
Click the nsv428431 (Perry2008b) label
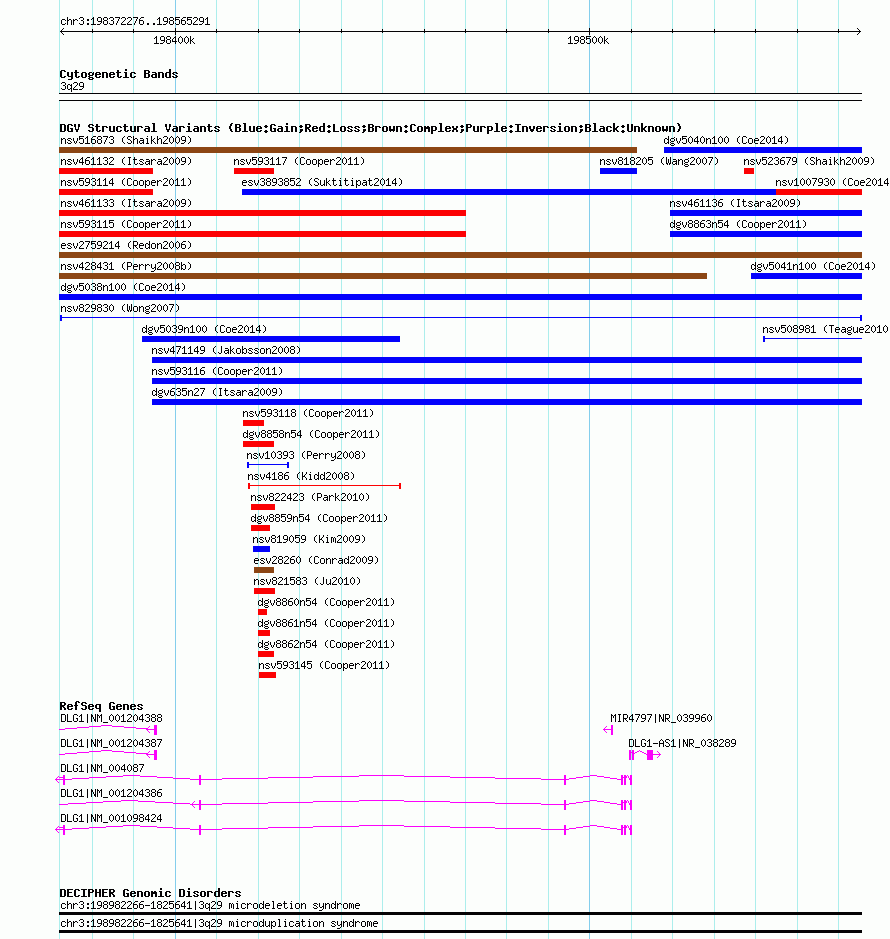click(x=126, y=266)
